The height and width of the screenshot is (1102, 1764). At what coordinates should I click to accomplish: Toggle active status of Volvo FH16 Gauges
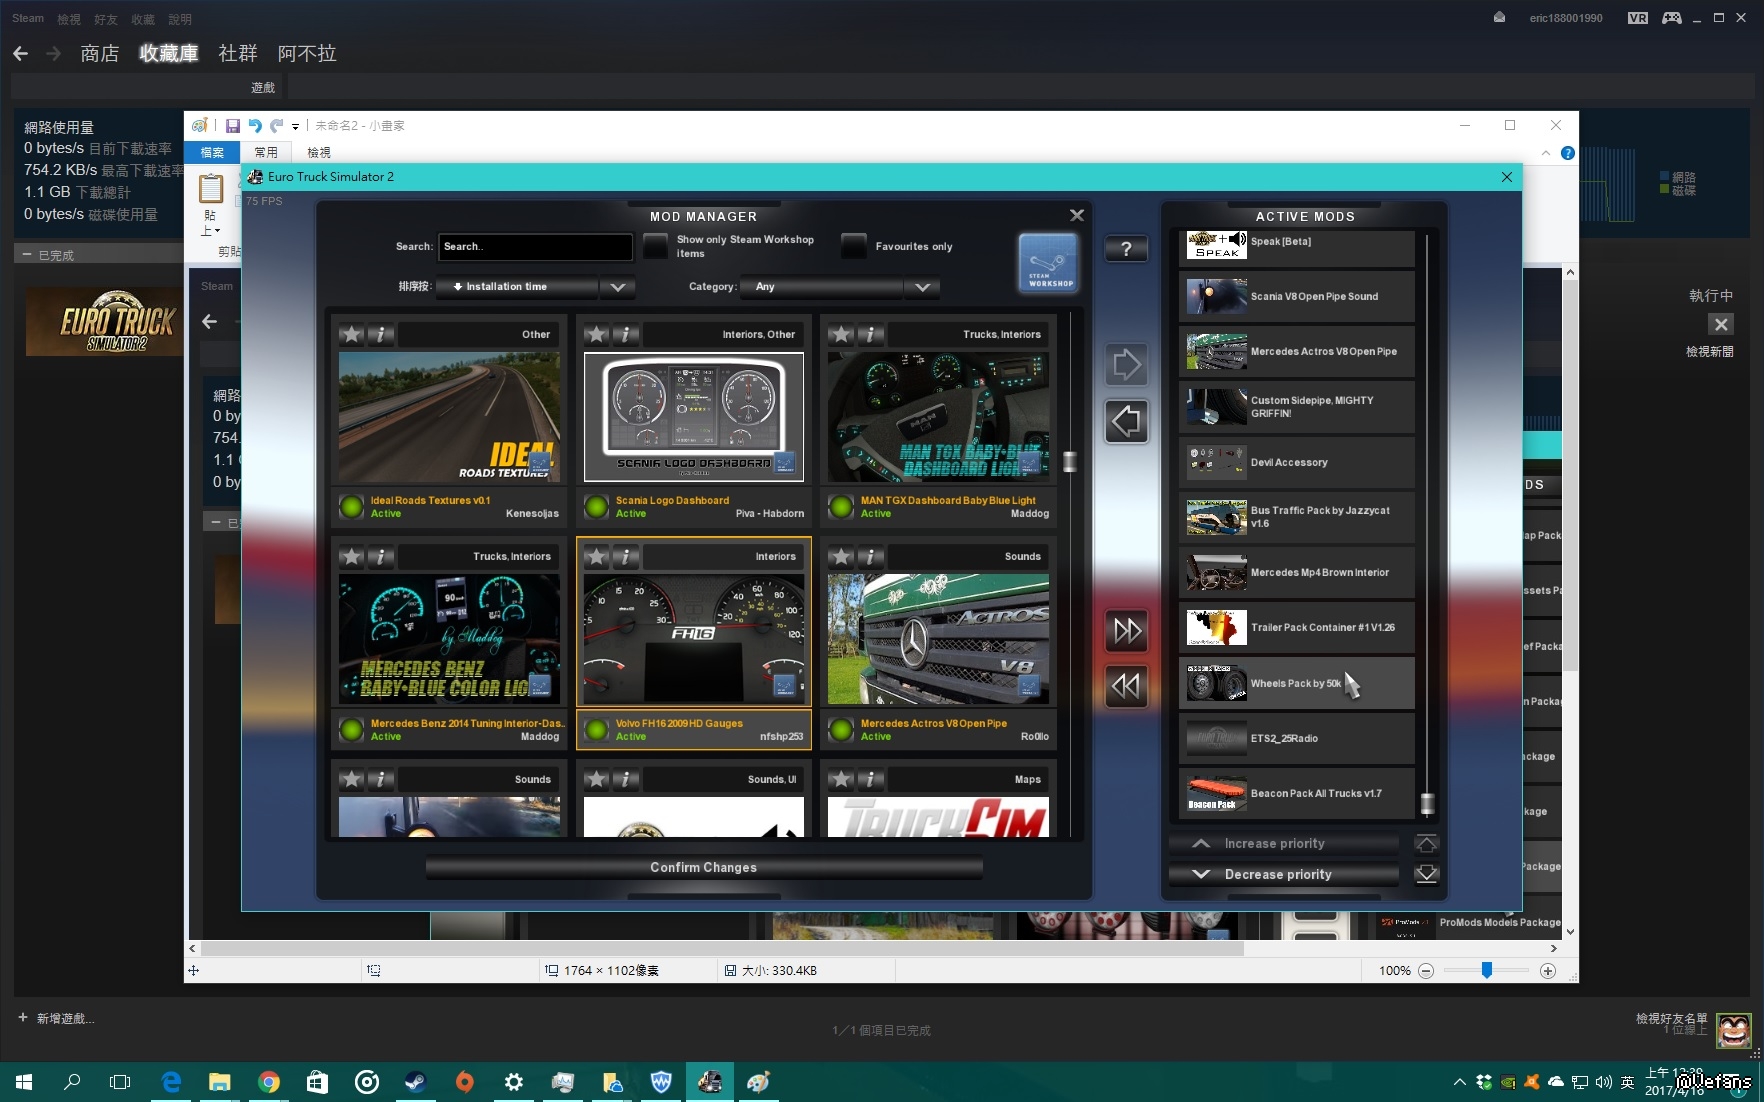597,729
